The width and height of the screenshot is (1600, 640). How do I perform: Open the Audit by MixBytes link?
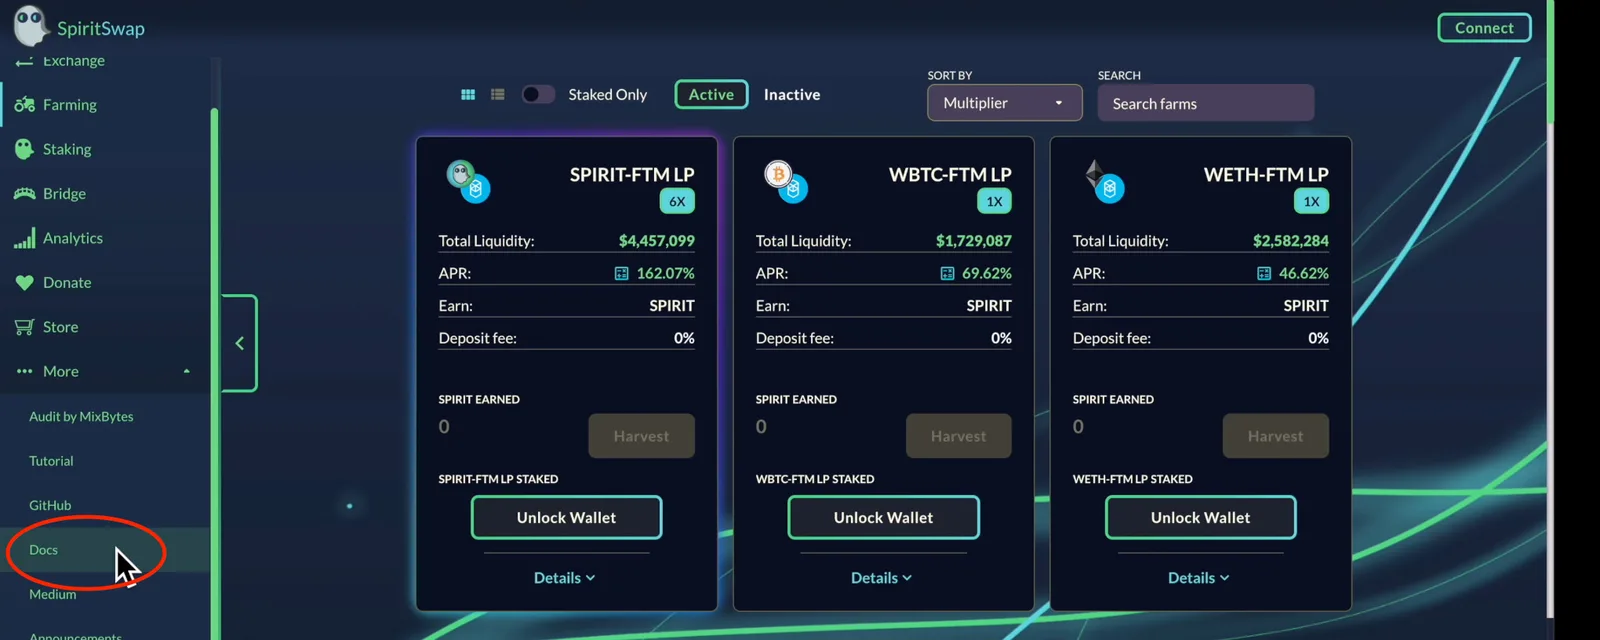tap(81, 416)
